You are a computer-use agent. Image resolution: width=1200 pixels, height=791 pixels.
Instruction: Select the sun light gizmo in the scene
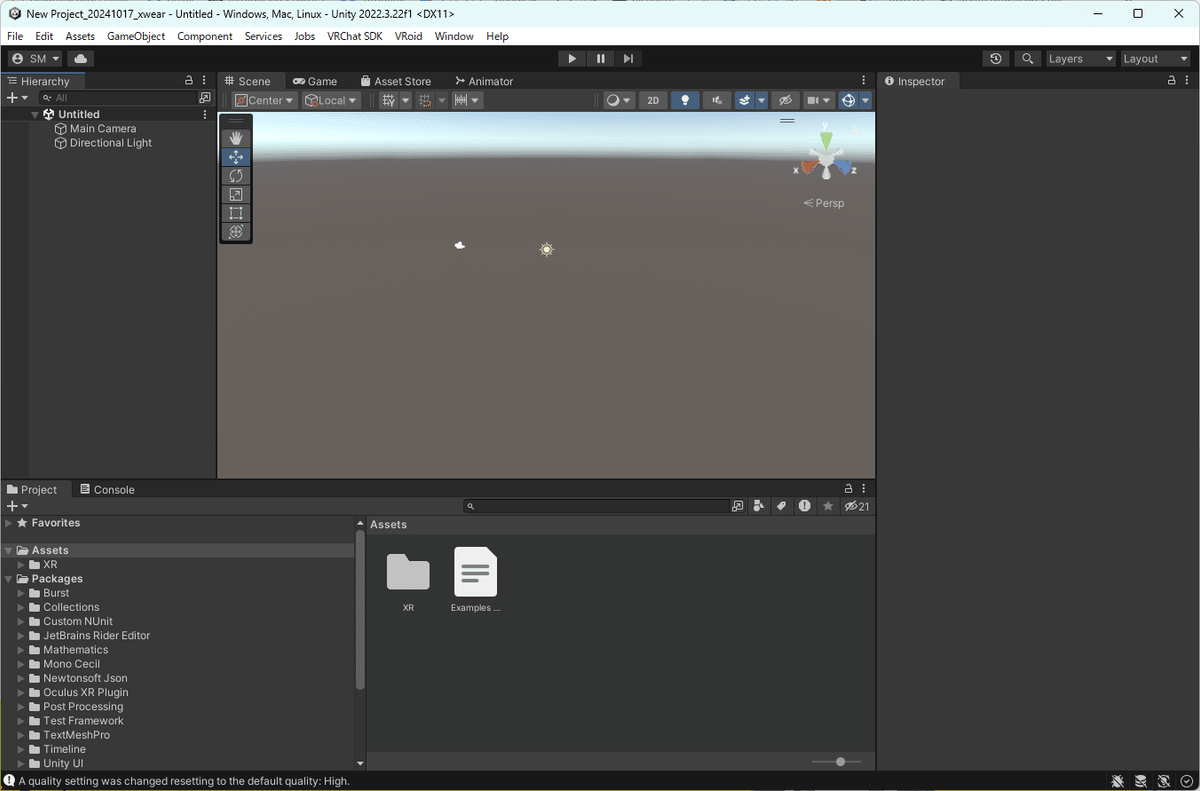(546, 249)
